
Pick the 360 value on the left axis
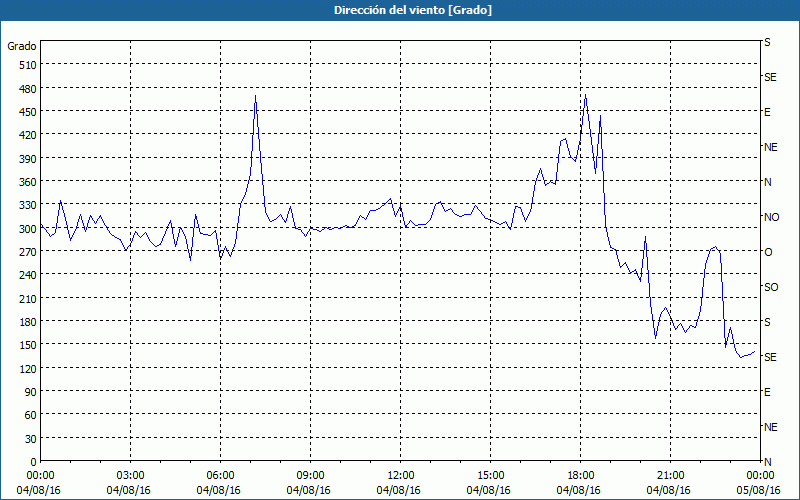point(29,182)
